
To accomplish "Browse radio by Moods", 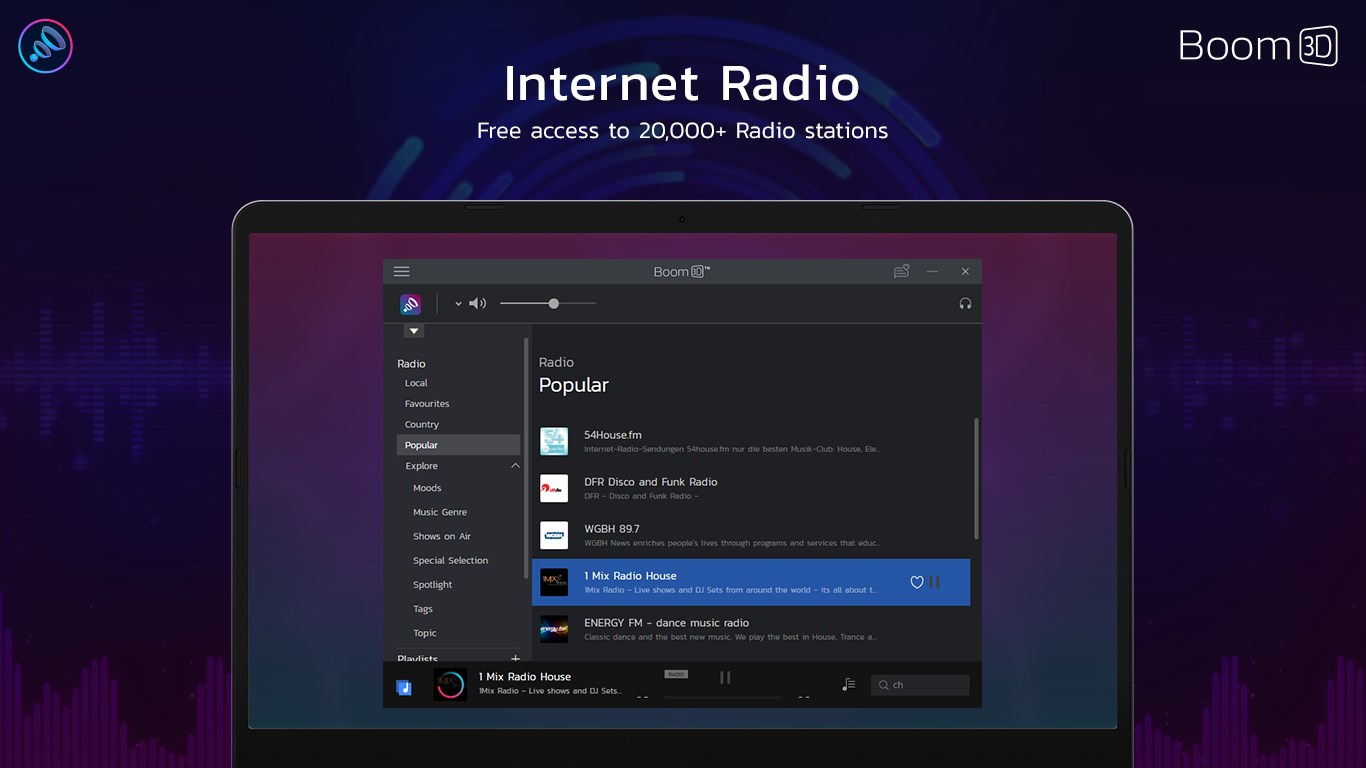I will point(427,488).
